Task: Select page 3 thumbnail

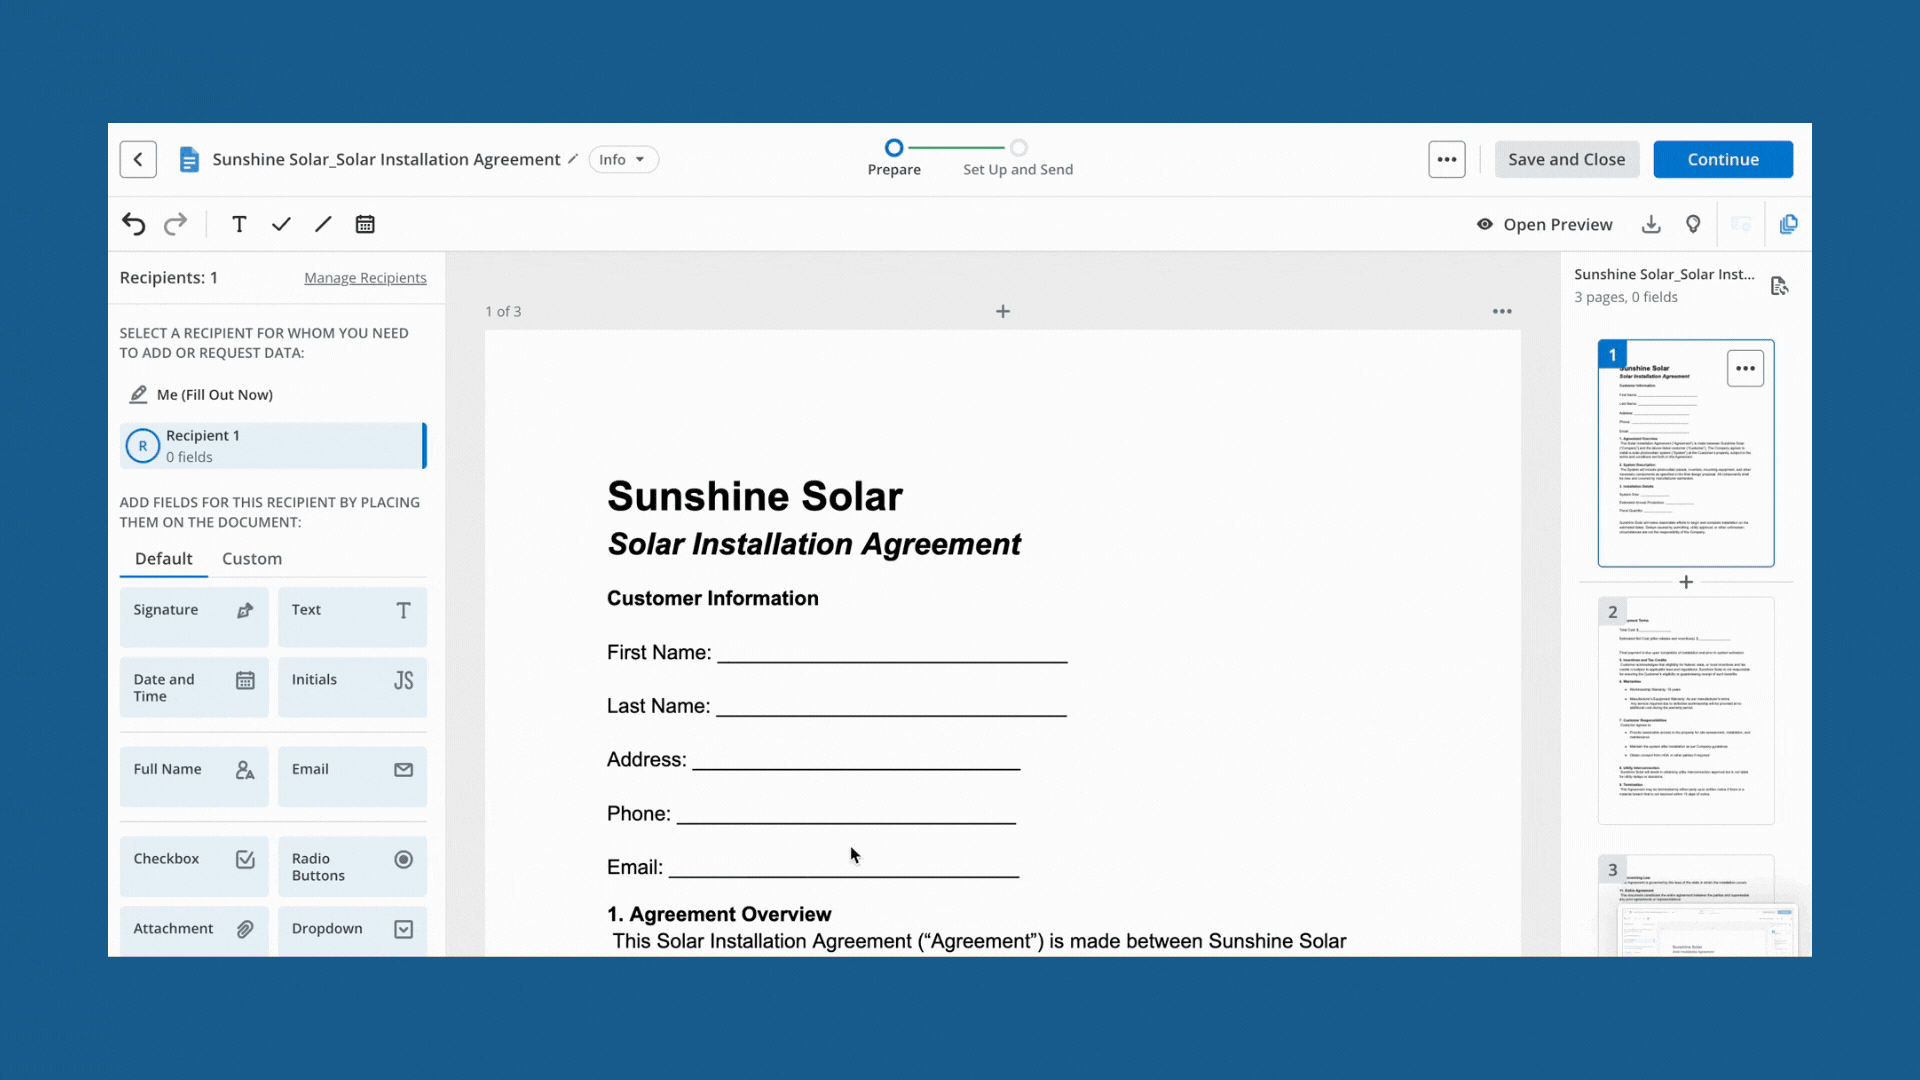Action: [1686, 906]
